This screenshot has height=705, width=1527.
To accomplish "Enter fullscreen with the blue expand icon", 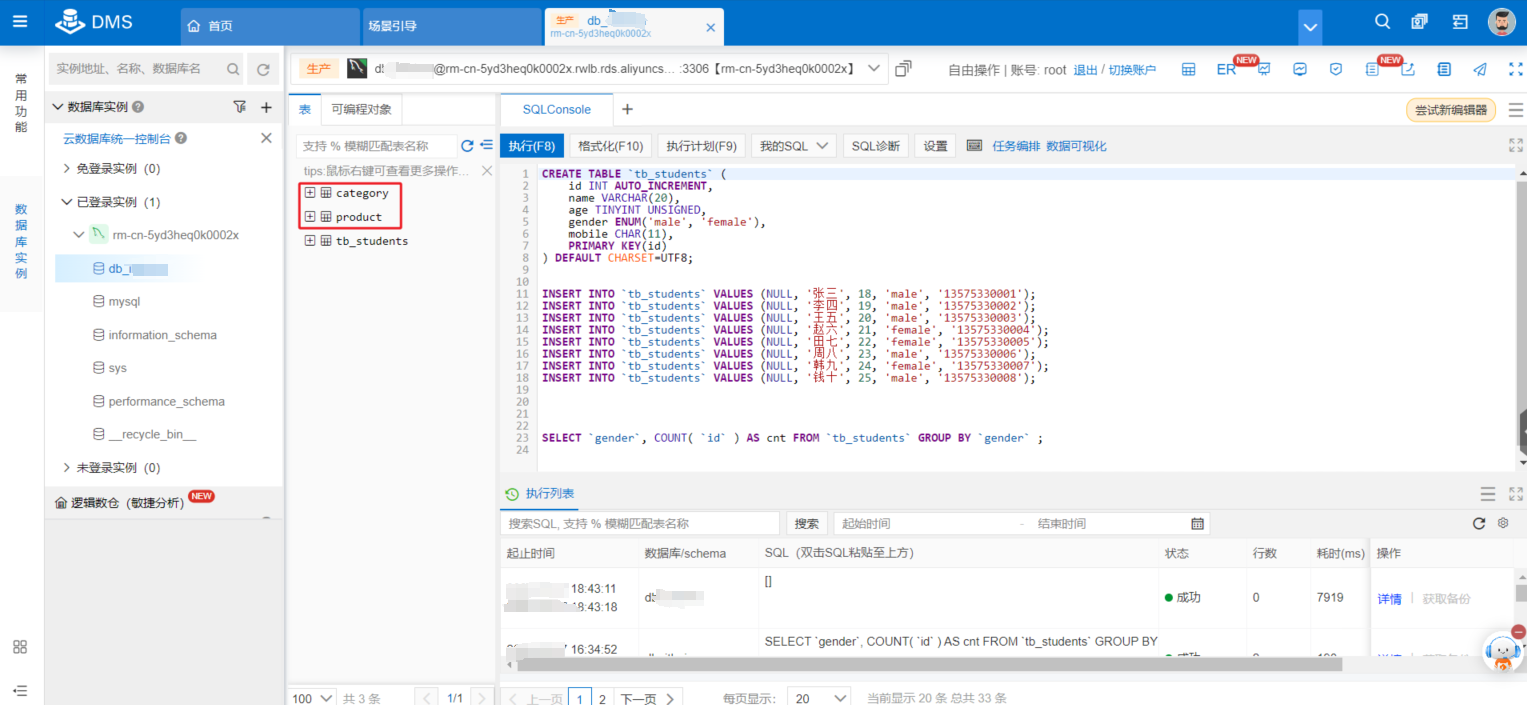I will [x=1515, y=69].
